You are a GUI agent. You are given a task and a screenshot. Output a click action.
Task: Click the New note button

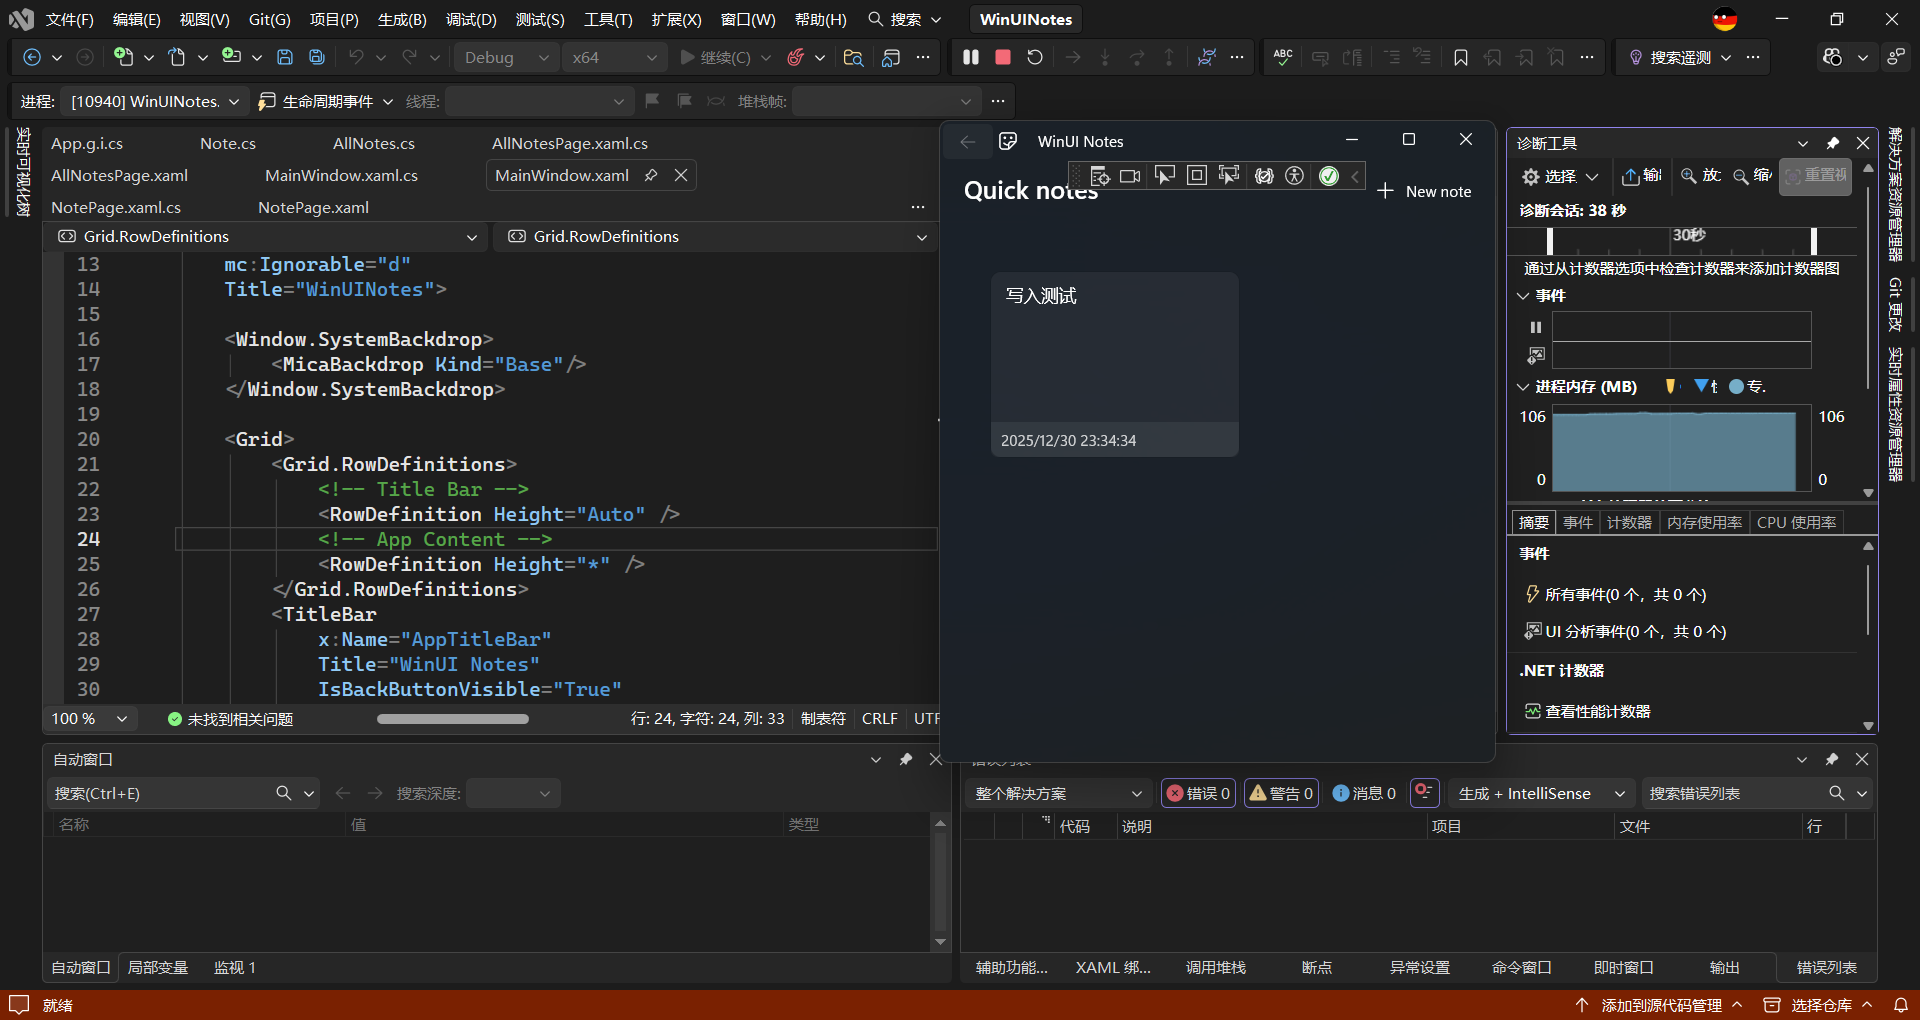(x=1424, y=191)
